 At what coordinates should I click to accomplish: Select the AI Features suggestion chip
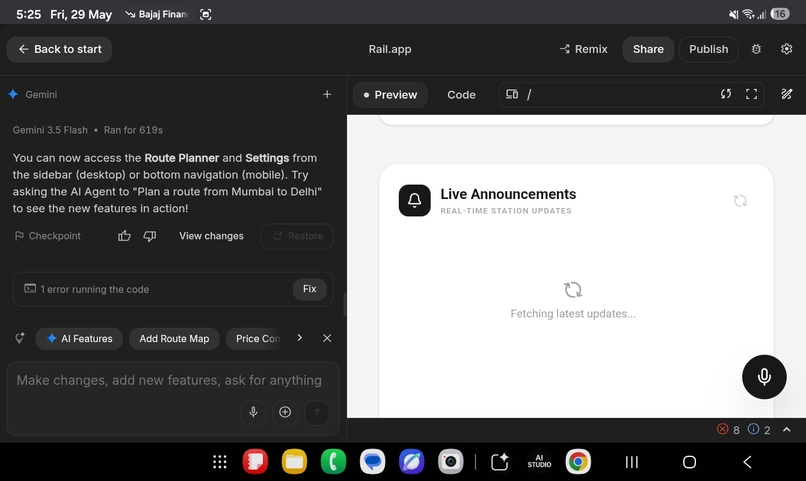[79, 339]
